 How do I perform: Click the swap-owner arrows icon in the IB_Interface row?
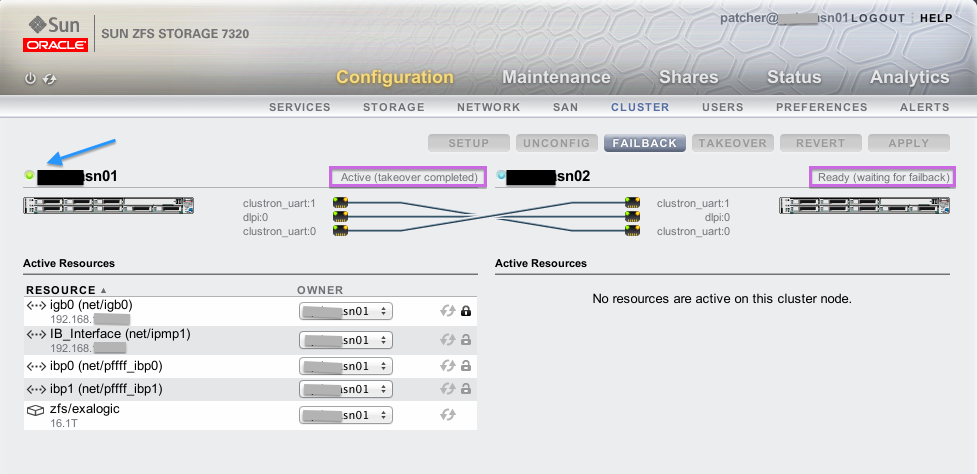click(447, 339)
